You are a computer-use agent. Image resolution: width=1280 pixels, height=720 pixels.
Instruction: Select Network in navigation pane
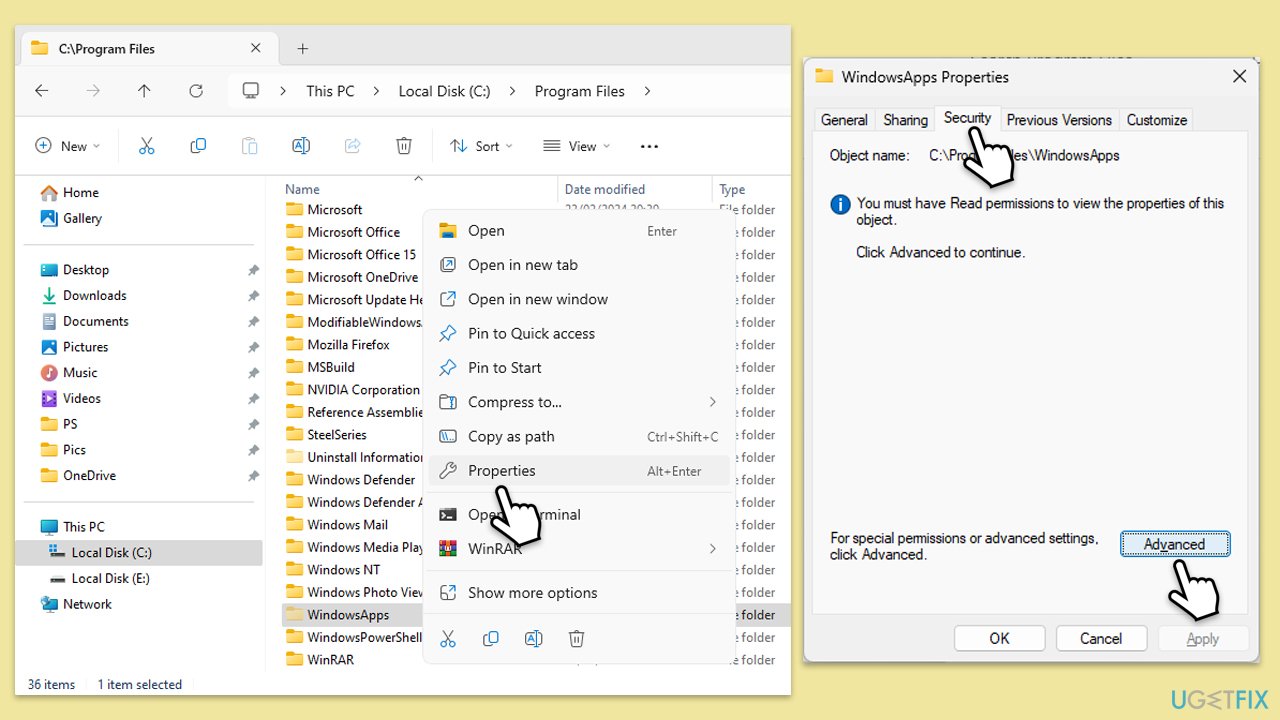(76, 604)
